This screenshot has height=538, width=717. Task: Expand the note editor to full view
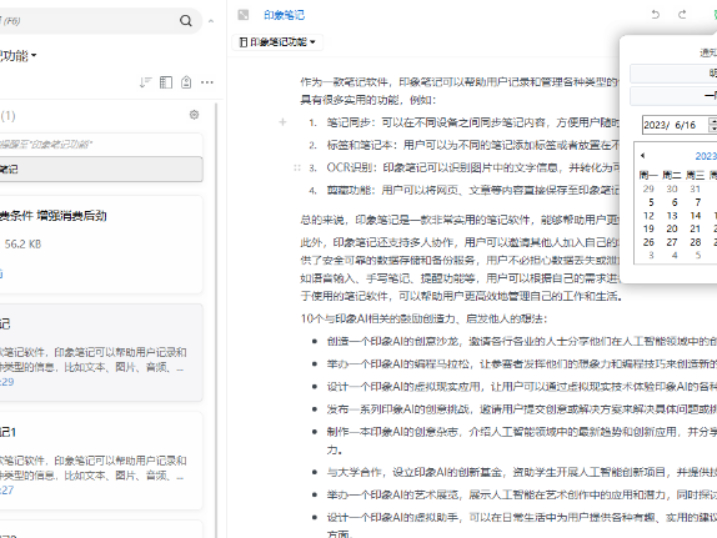point(243,15)
